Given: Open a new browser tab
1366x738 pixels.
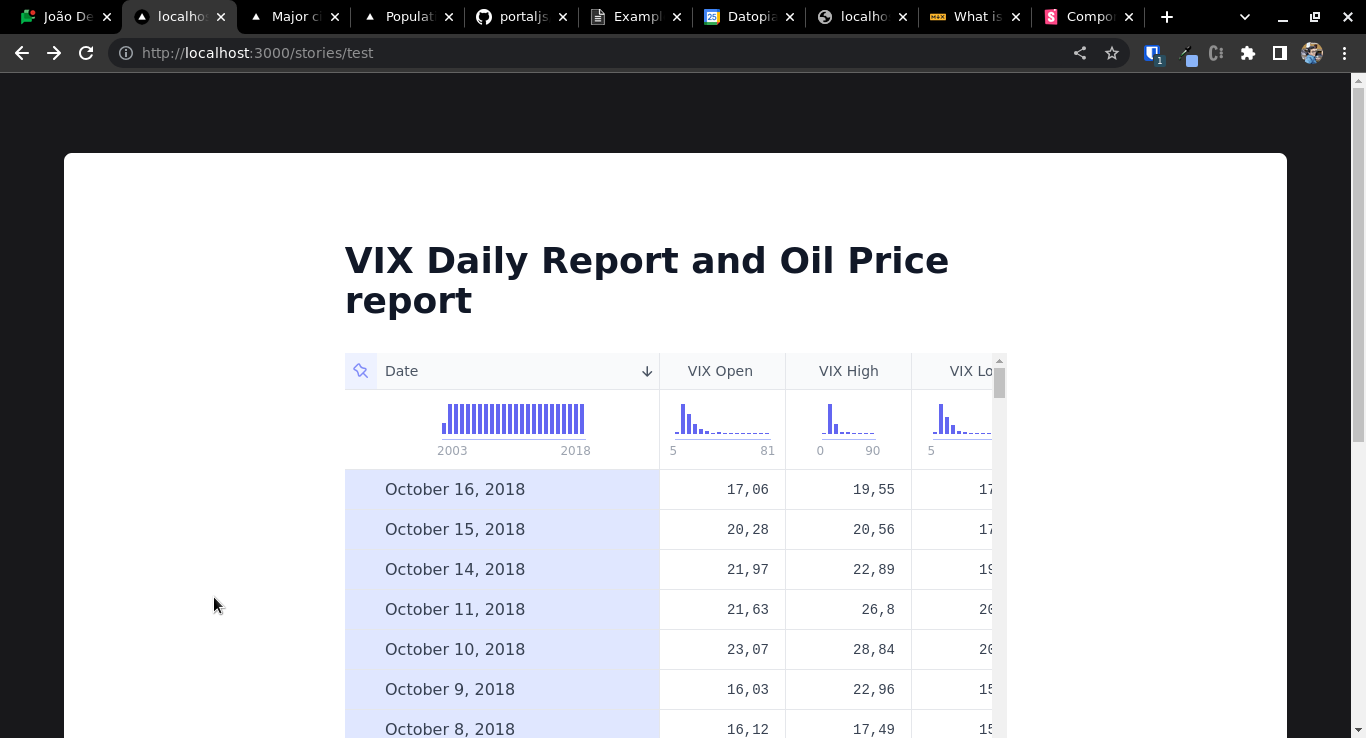Looking at the screenshot, I should [1167, 17].
